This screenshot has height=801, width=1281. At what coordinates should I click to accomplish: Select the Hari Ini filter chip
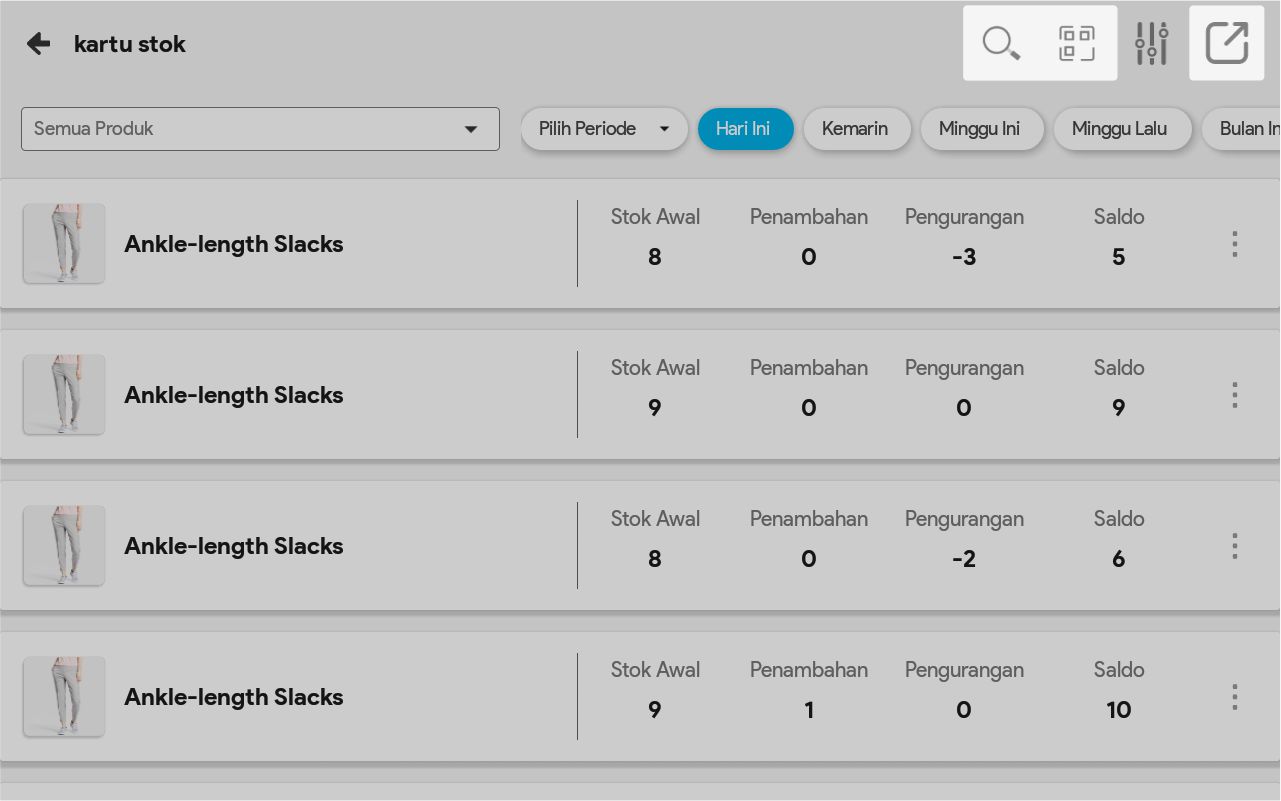coord(745,129)
